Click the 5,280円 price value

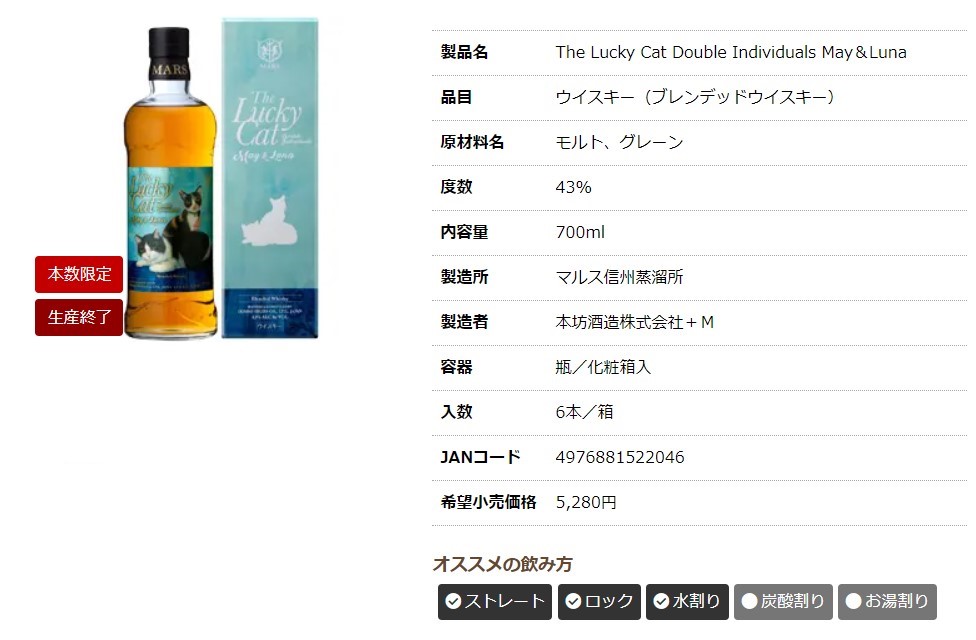586,502
